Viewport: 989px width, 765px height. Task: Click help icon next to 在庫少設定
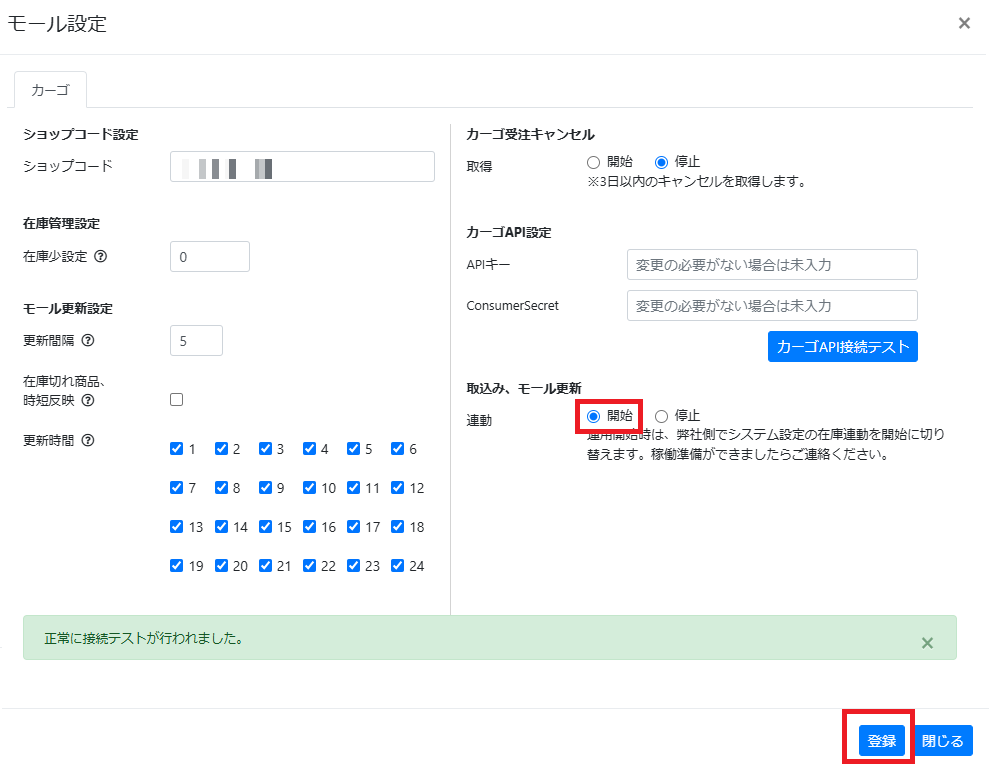[100, 256]
